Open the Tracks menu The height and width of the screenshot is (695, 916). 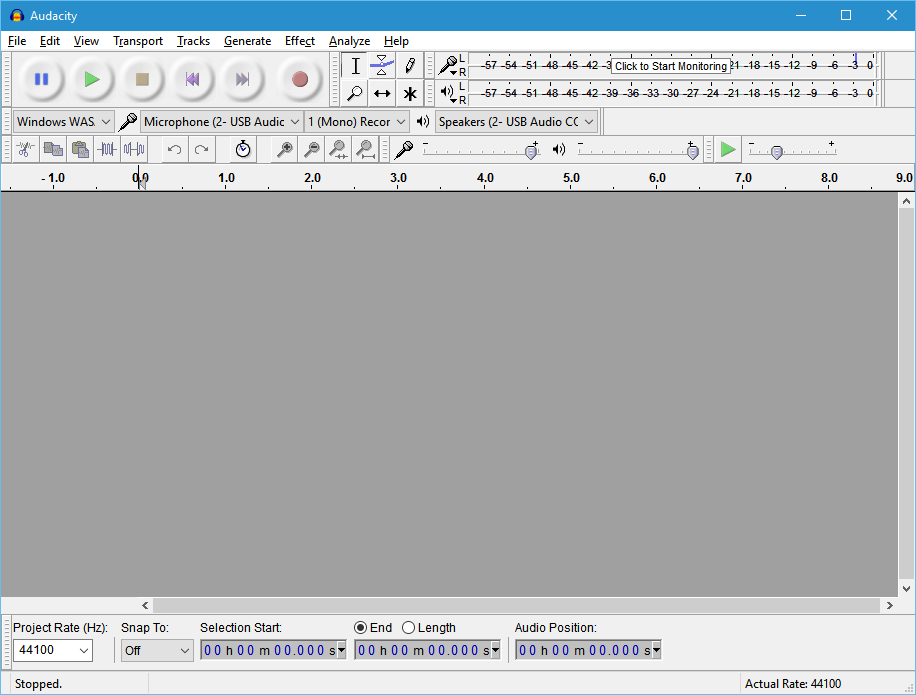pyautogui.click(x=193, y=41)
